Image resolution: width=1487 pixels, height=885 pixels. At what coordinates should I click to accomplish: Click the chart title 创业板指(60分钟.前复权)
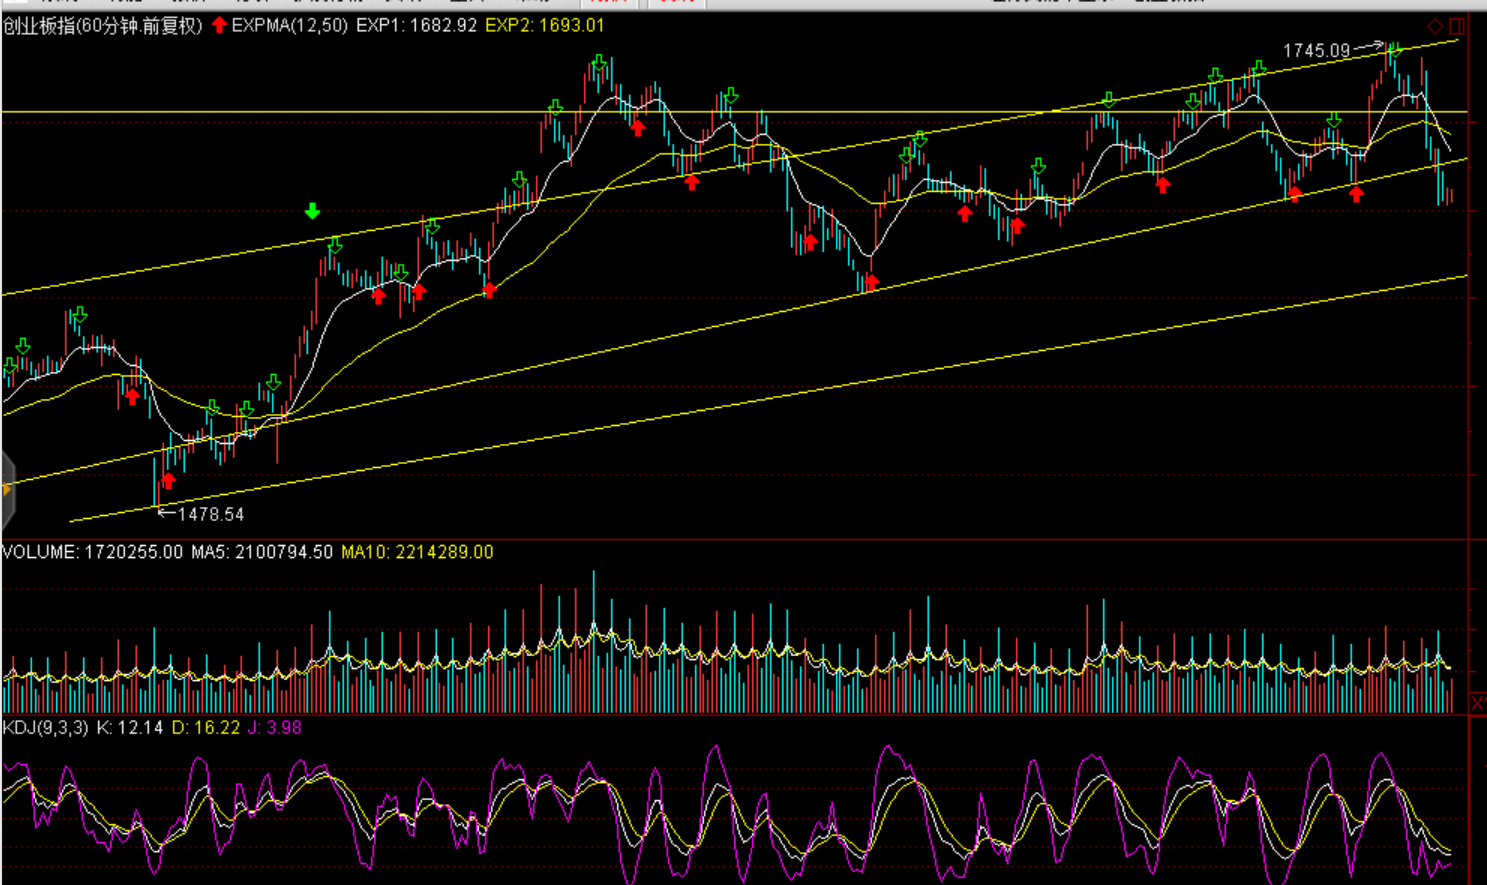pos(102,26)
